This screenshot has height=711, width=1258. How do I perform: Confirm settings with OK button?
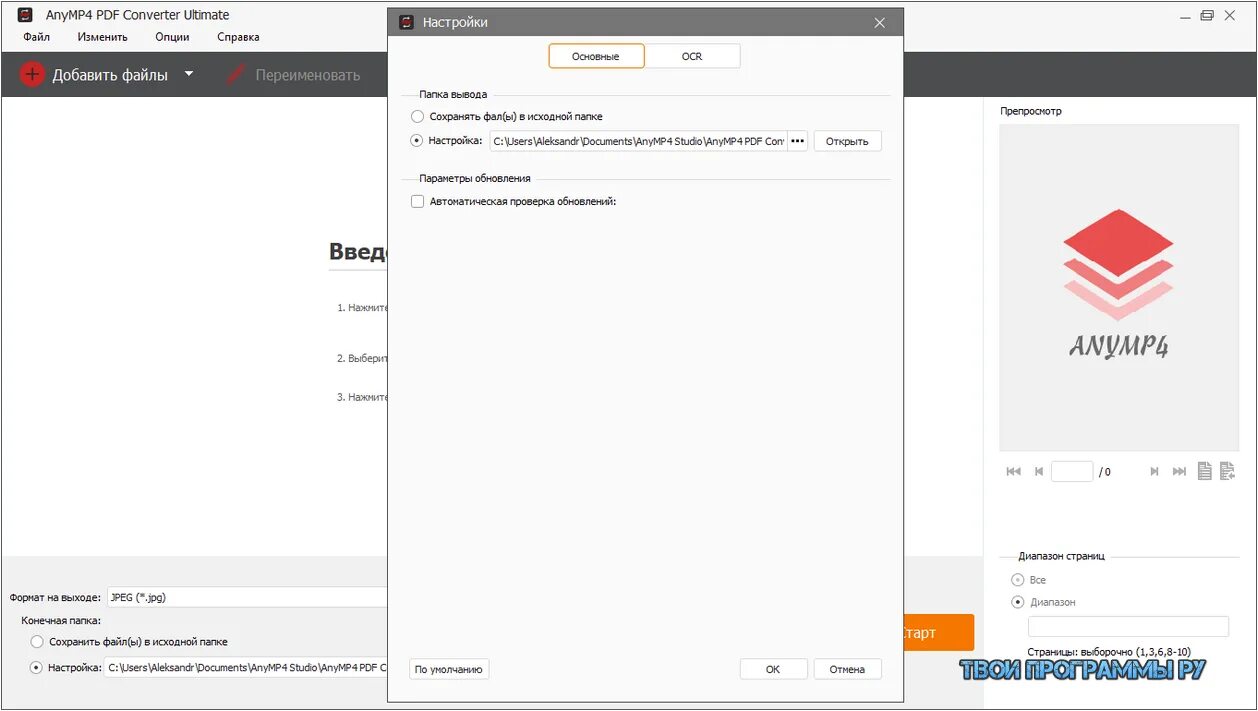point(773,669)
